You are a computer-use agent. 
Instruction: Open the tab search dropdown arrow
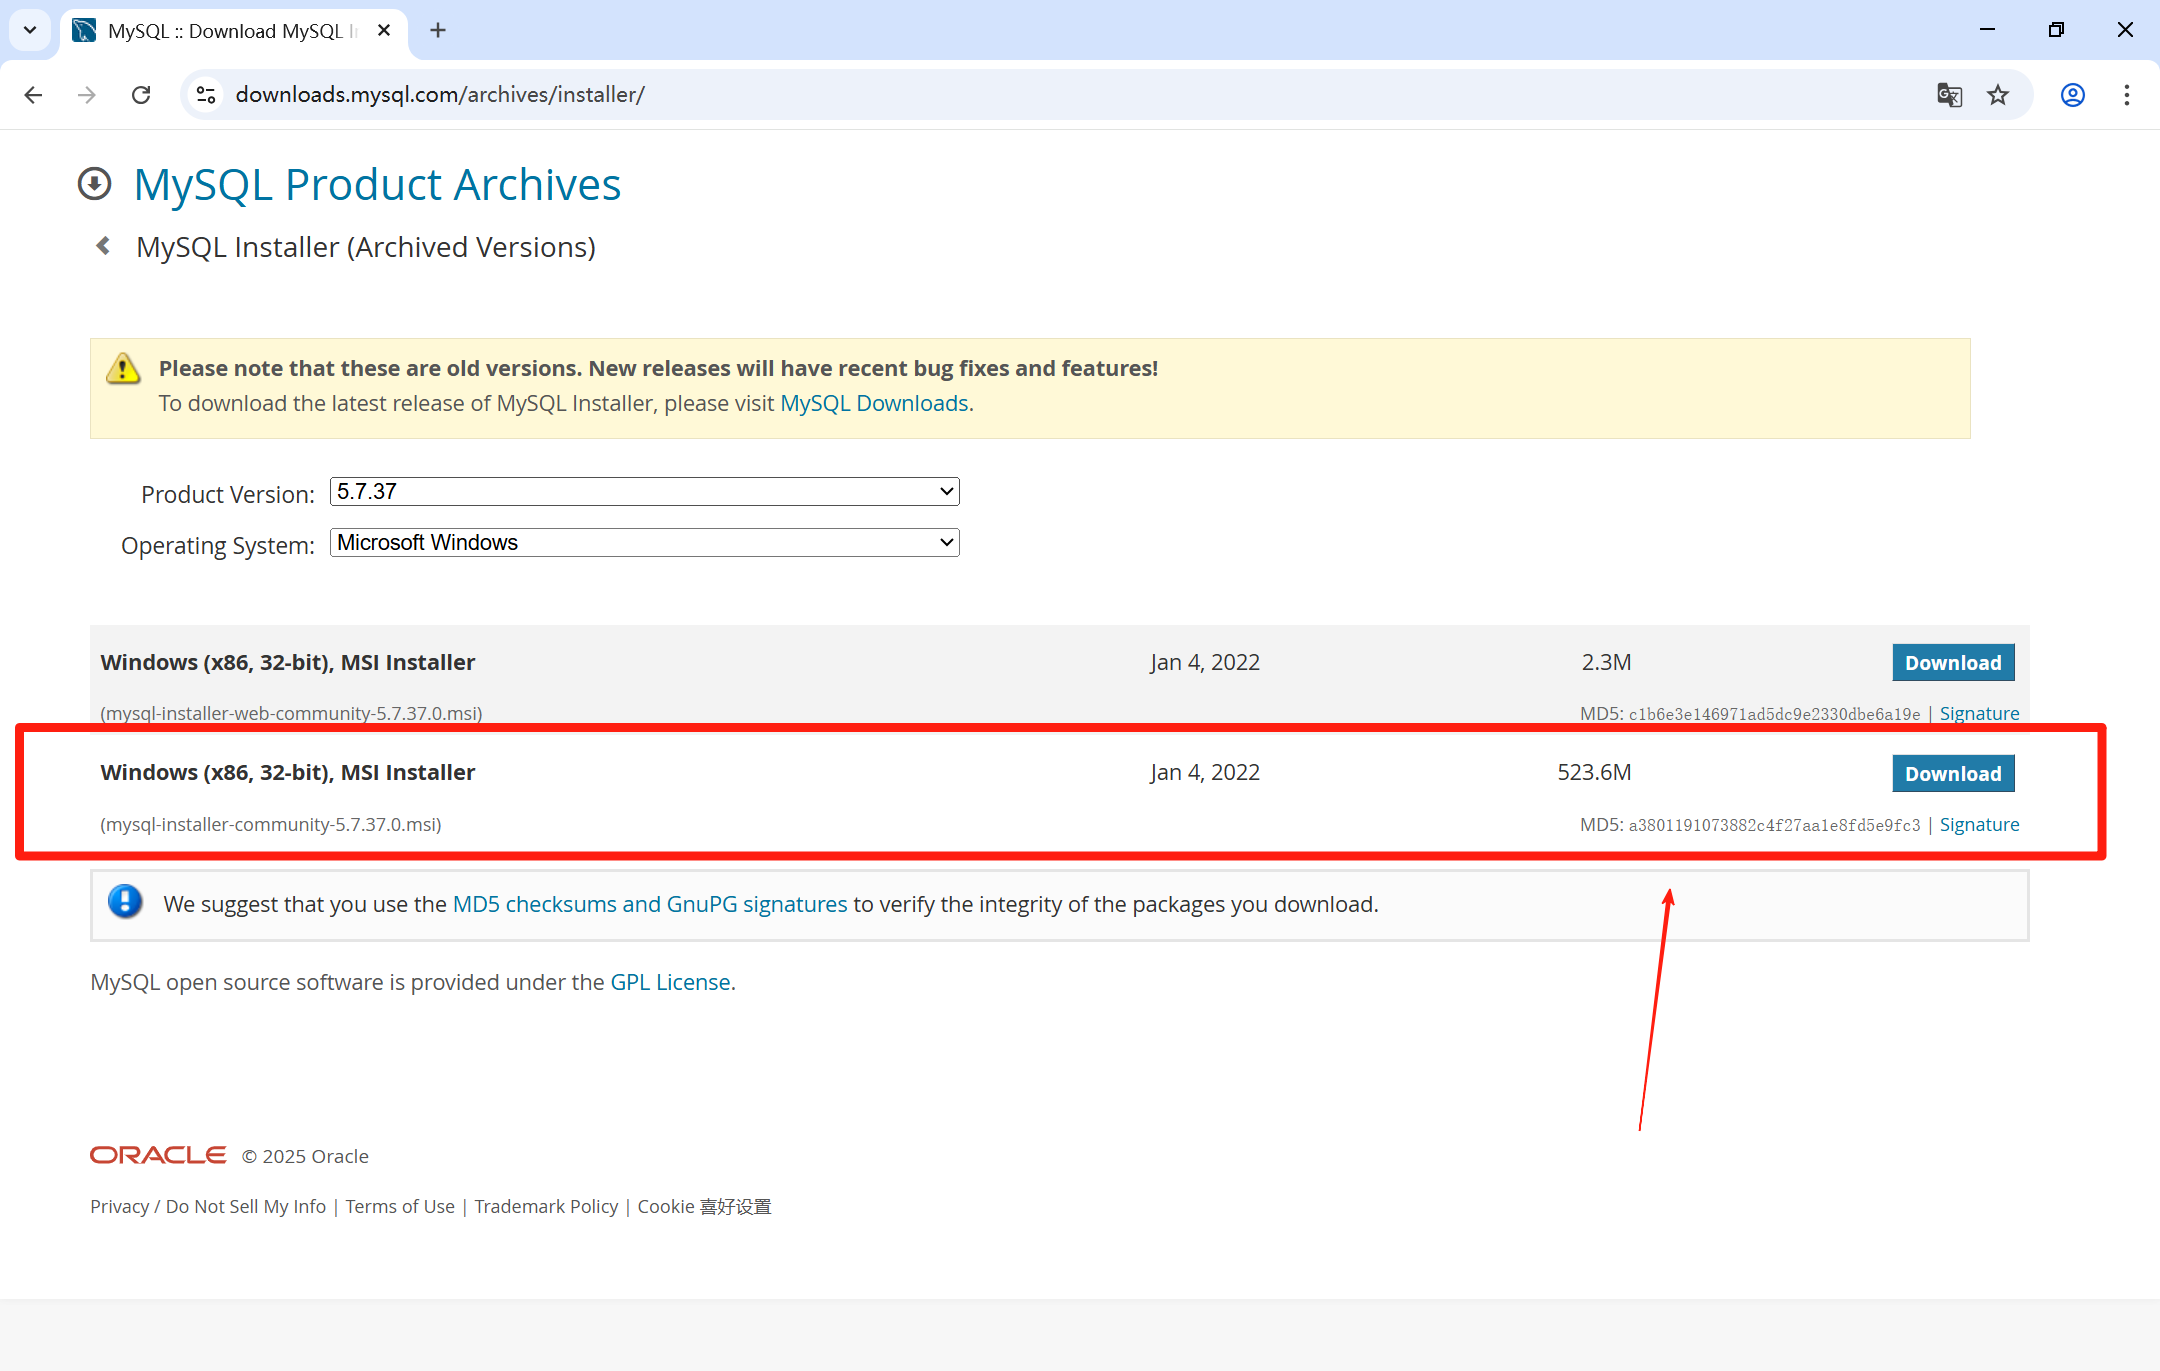click(x=30, y=30)
